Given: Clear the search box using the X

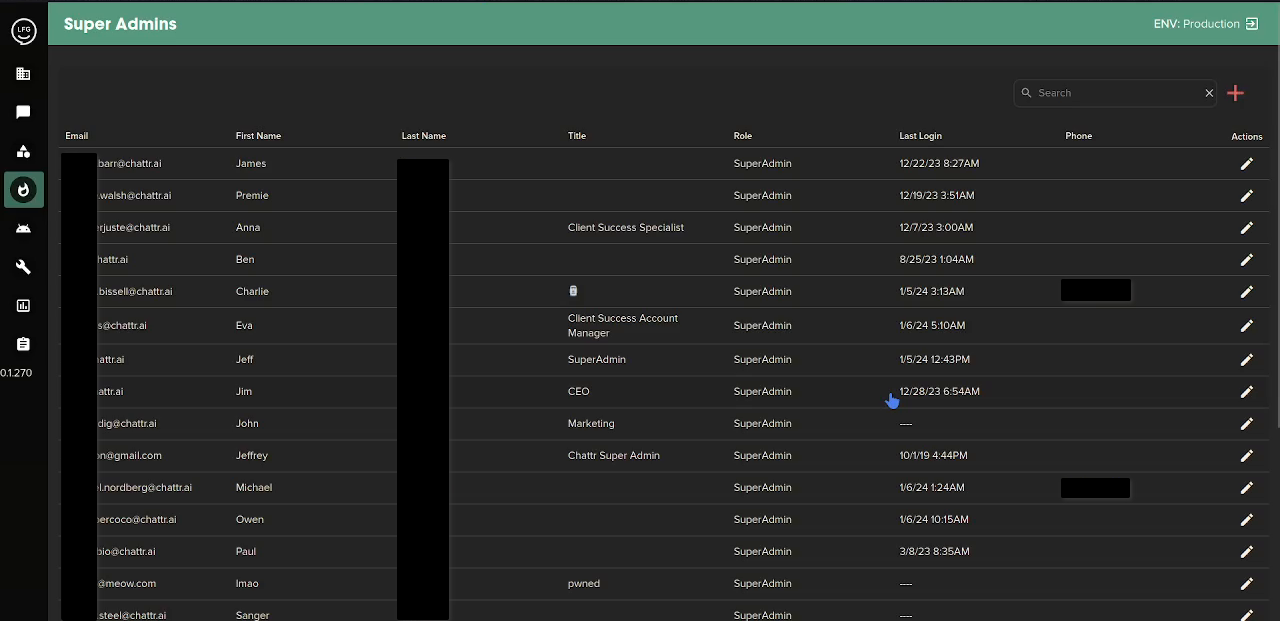Looking at the screenshot, I should (1209, 93).
